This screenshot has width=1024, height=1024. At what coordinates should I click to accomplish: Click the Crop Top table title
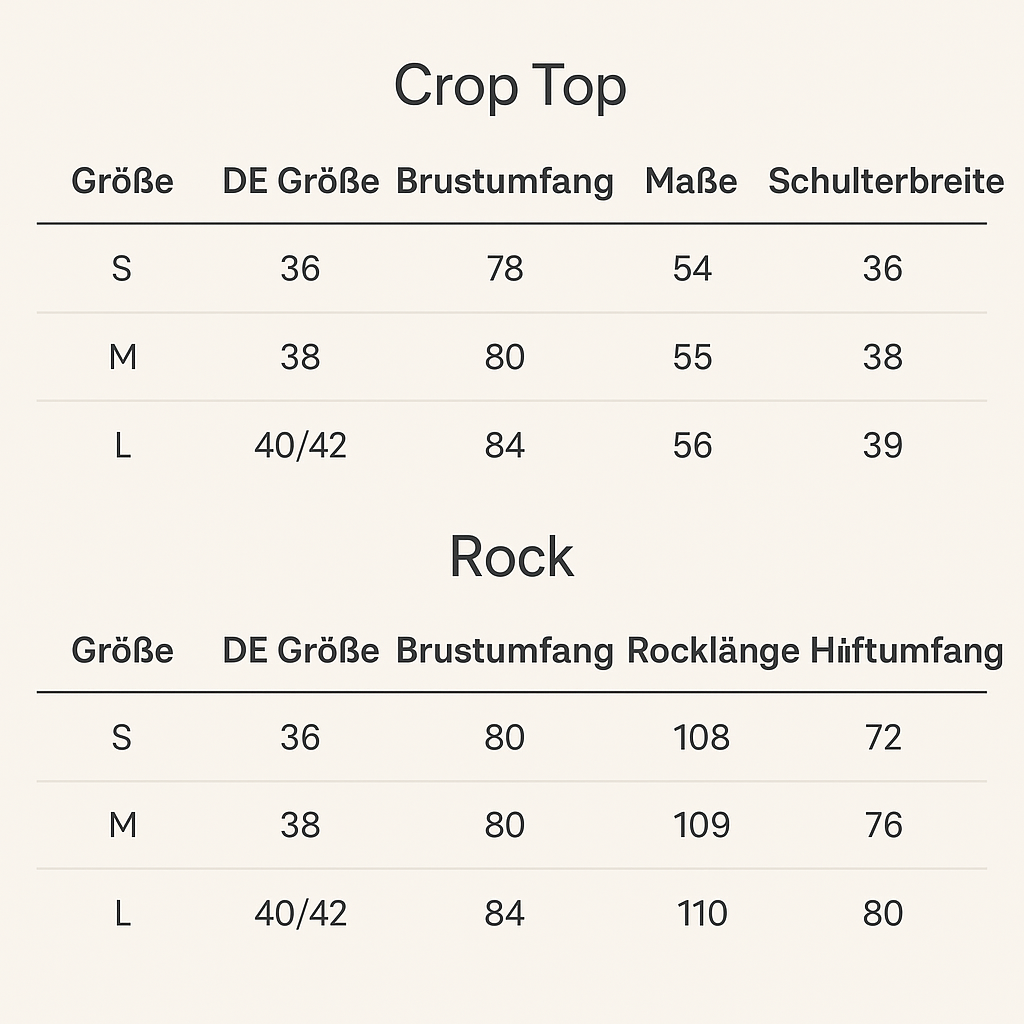point(510,87)
